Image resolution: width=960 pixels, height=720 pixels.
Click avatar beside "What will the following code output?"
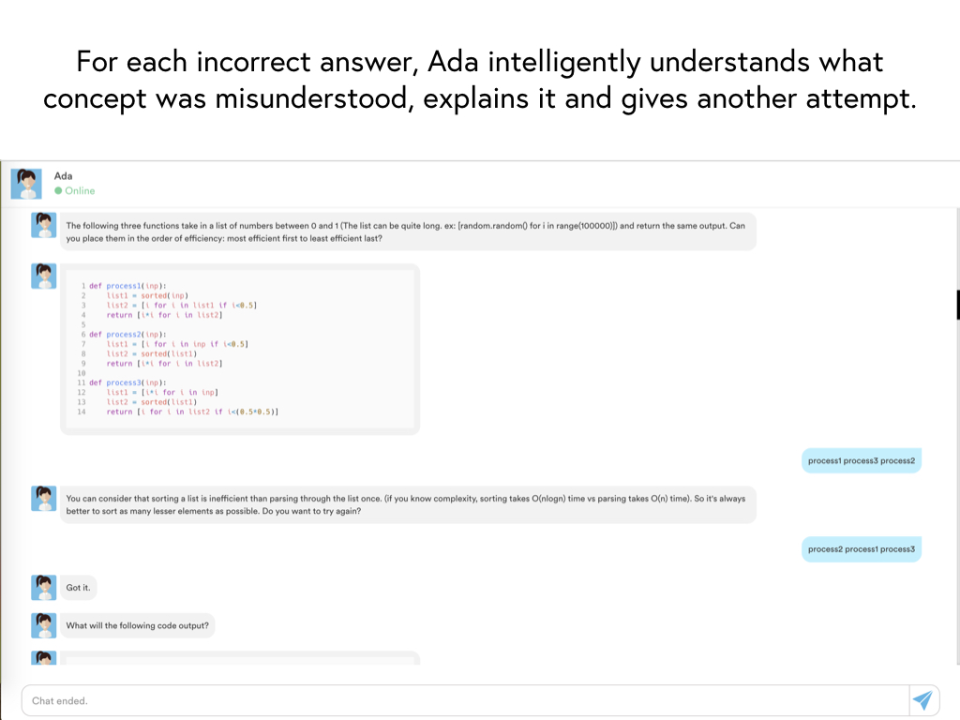pos(43,625)
